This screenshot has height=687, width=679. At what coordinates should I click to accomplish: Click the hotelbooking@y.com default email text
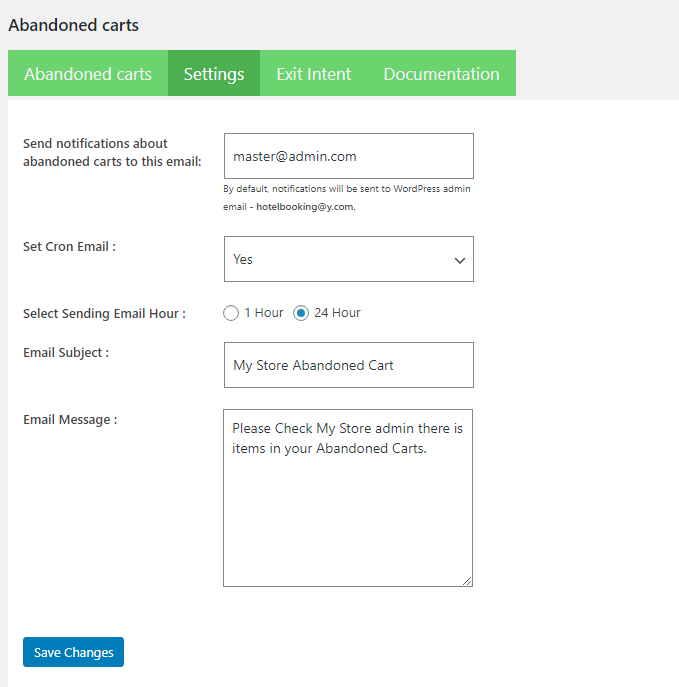tap(304, 207)
